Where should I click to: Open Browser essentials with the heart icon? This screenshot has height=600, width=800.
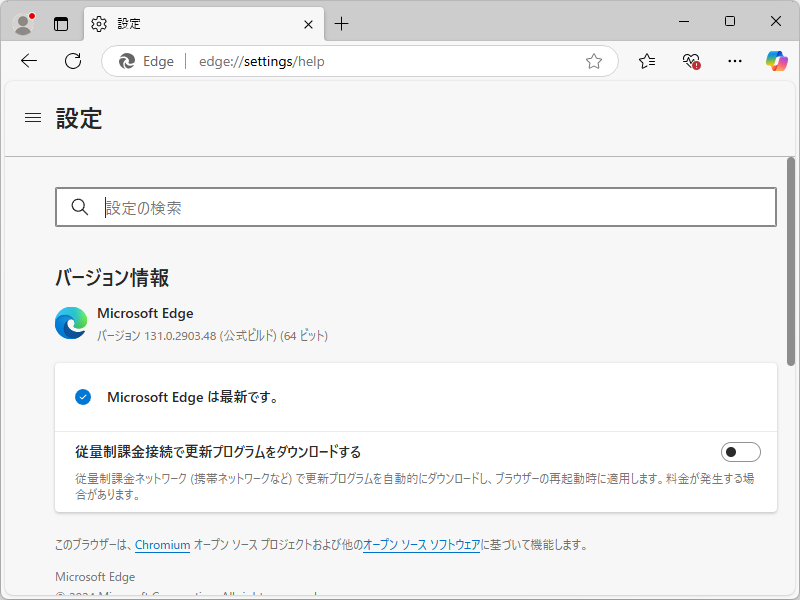pos(690,61)
